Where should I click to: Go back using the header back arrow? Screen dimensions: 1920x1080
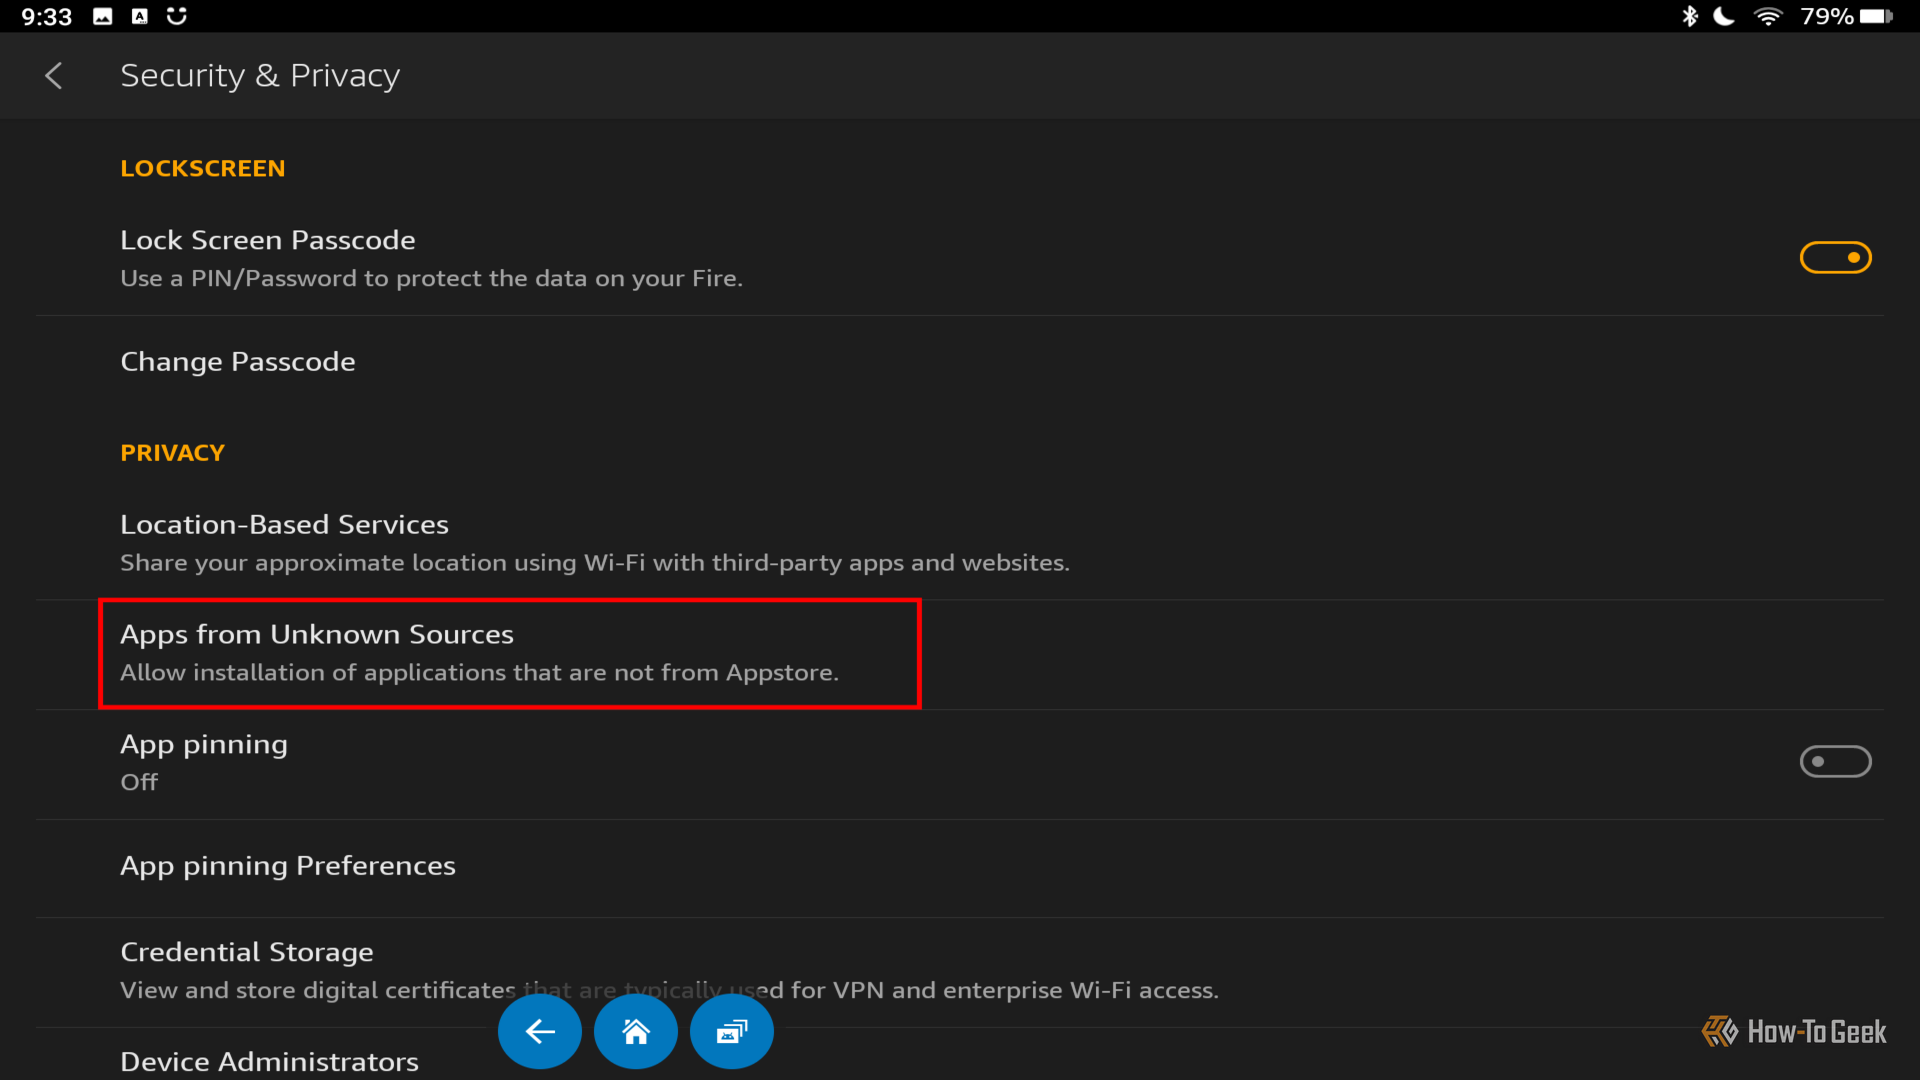pyautogui.click(x=54, y=76)
